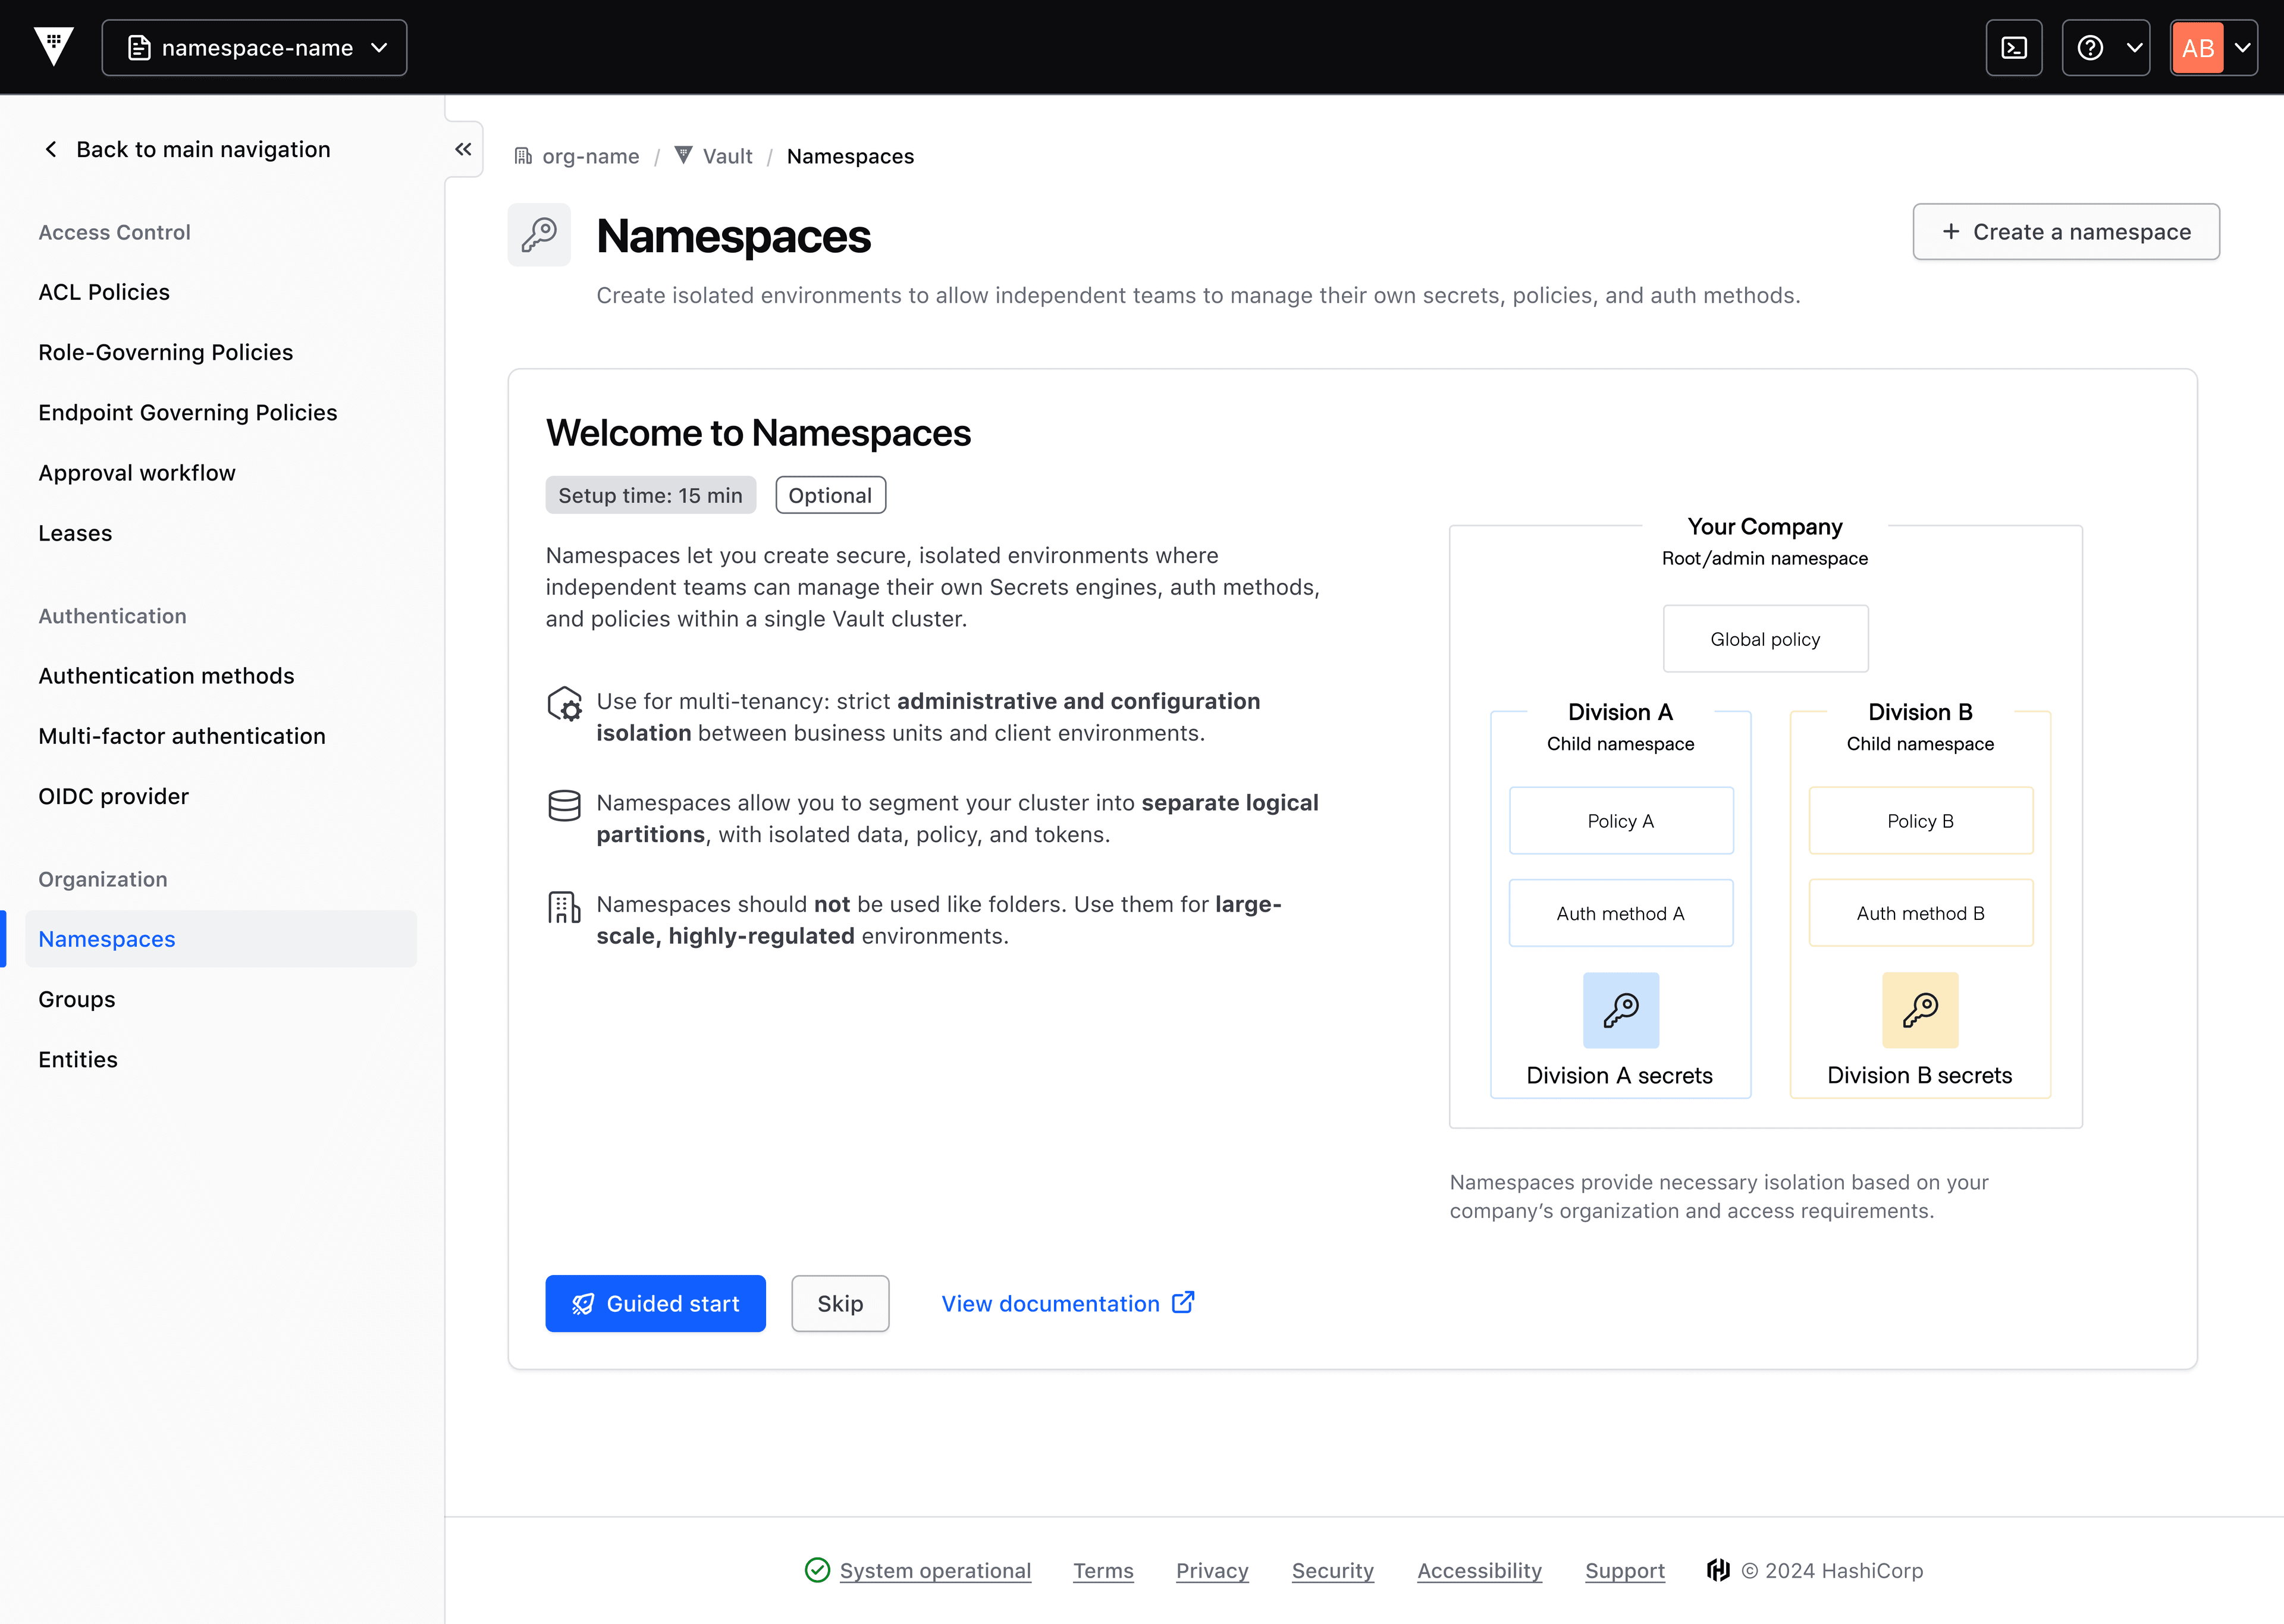The width and height of the screenshot is (2284, 1624).
Task: Open Security footer link
Action: click(1333, 1570)
